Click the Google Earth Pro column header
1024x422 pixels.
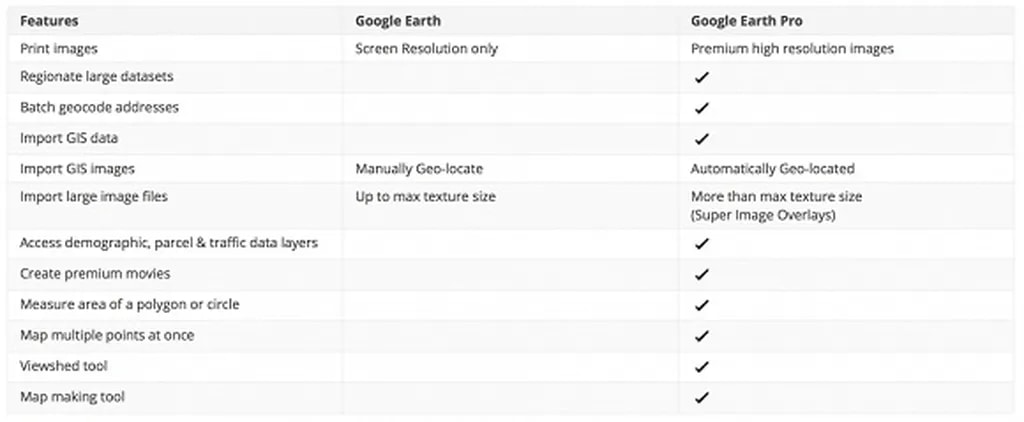745,20
